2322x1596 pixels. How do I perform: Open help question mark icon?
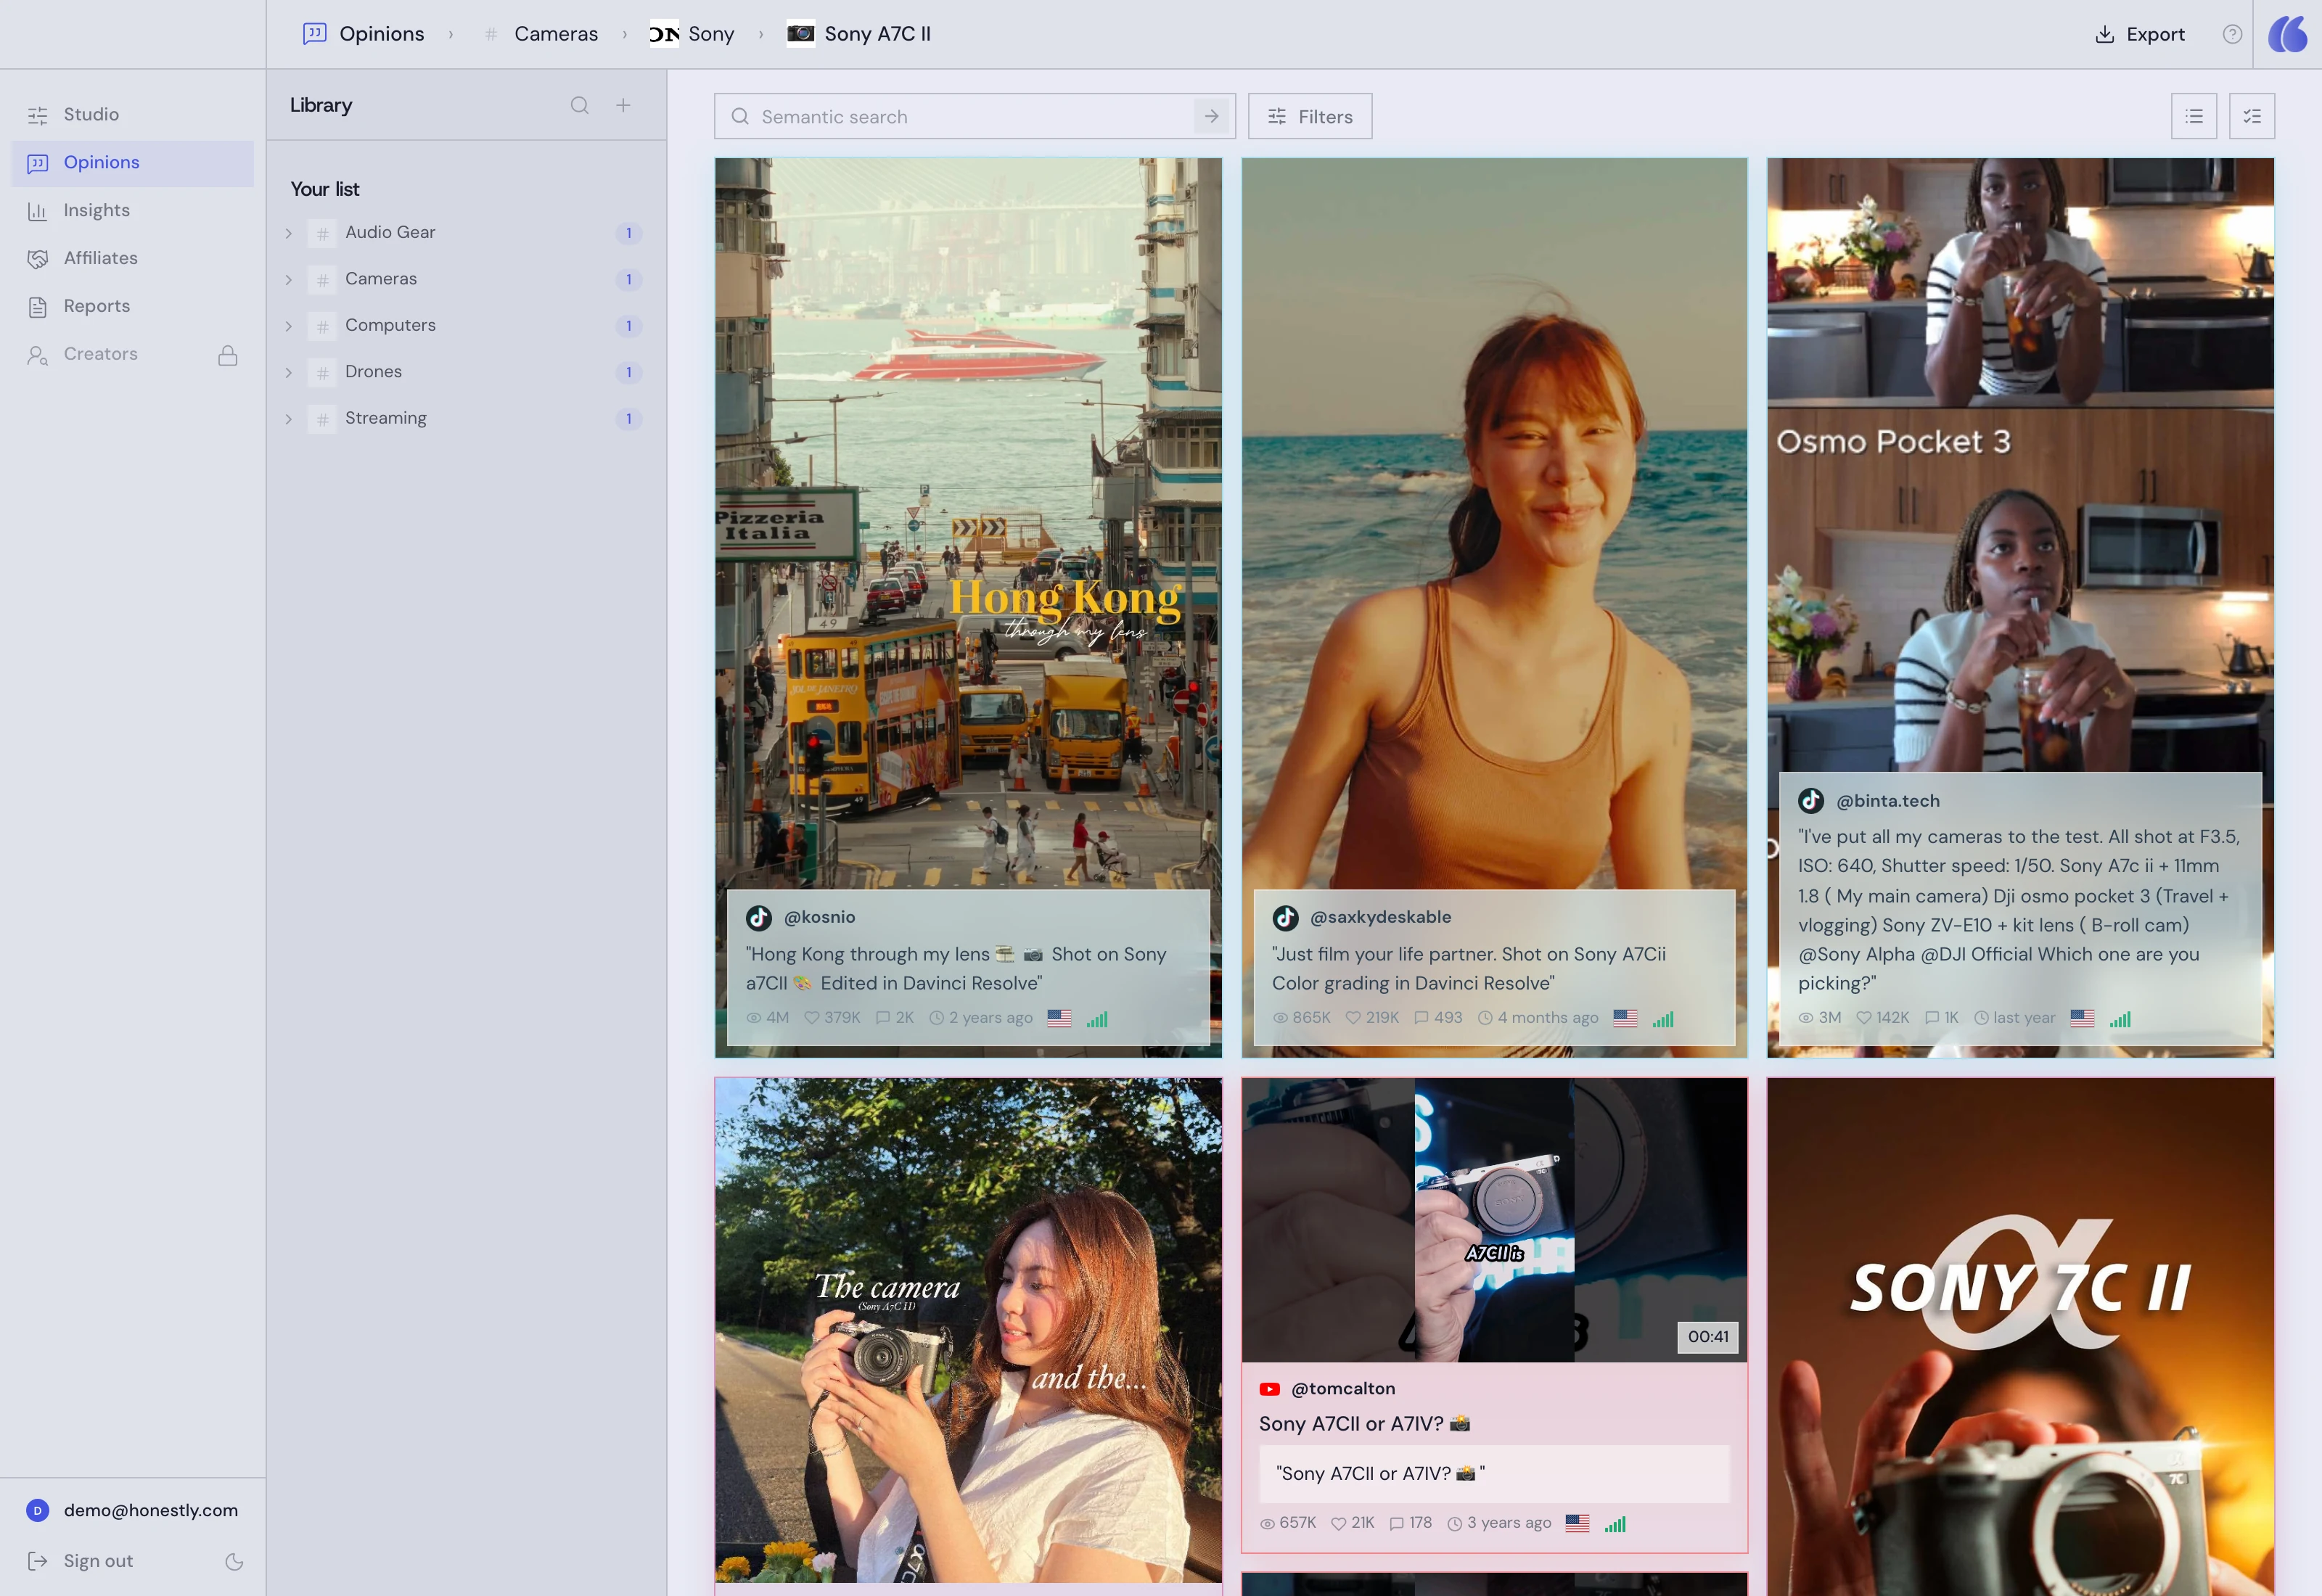(2232, 35)
